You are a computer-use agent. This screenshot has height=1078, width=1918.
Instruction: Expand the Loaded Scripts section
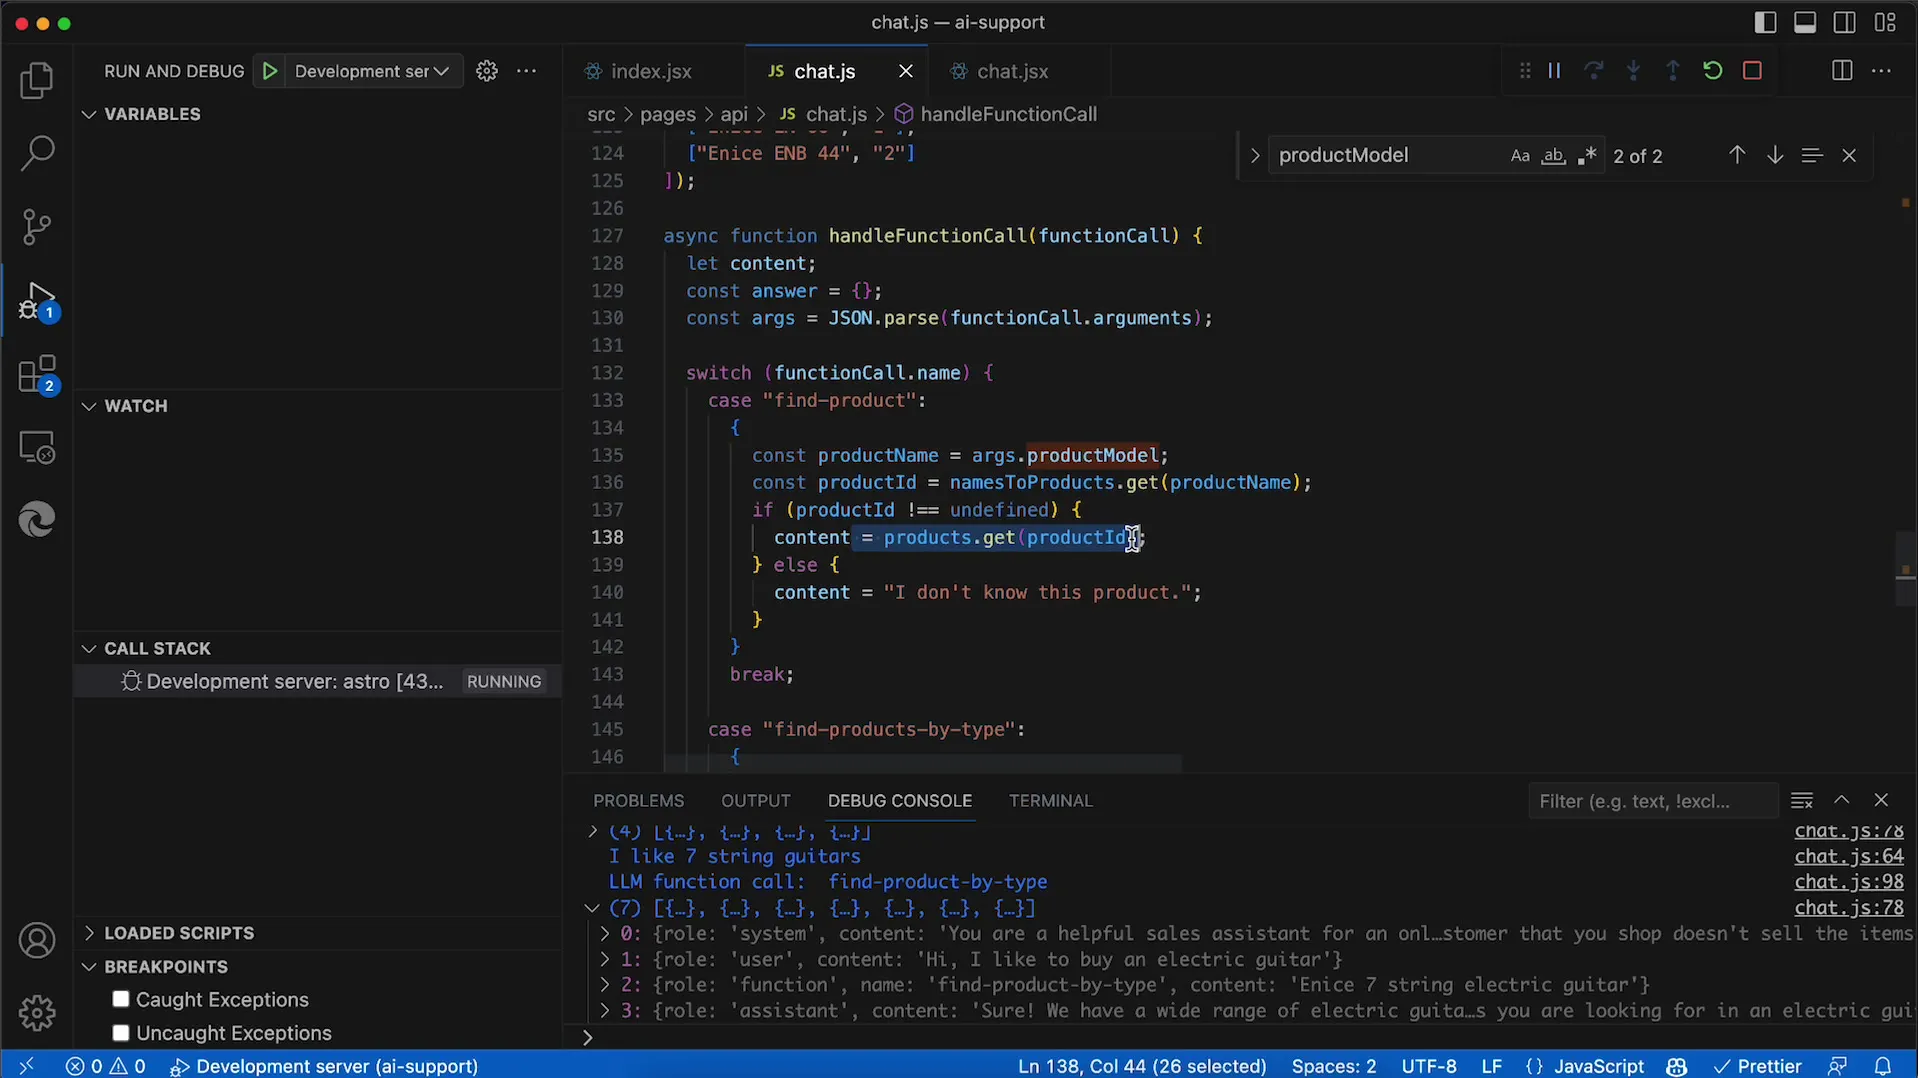click(x=179, y=932)
